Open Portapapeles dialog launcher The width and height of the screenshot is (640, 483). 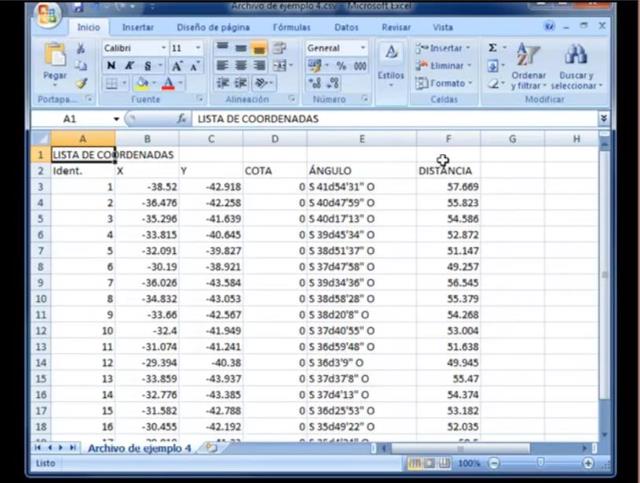89,99
